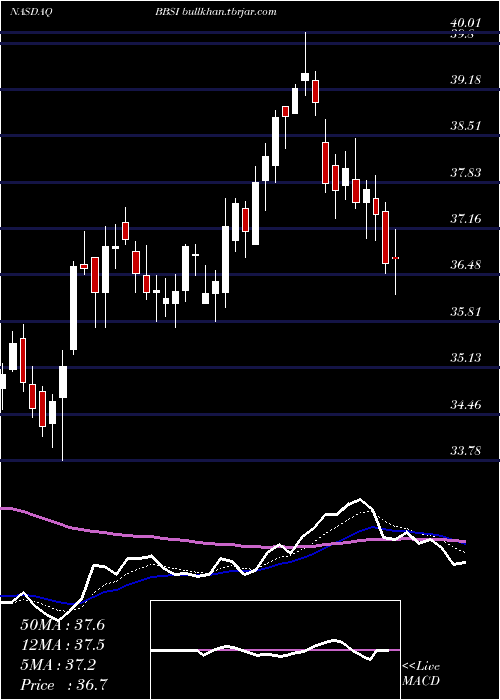The image size is (500, 700).
Task: Click the 40.01 price axis label
Action: pos(466,22)
